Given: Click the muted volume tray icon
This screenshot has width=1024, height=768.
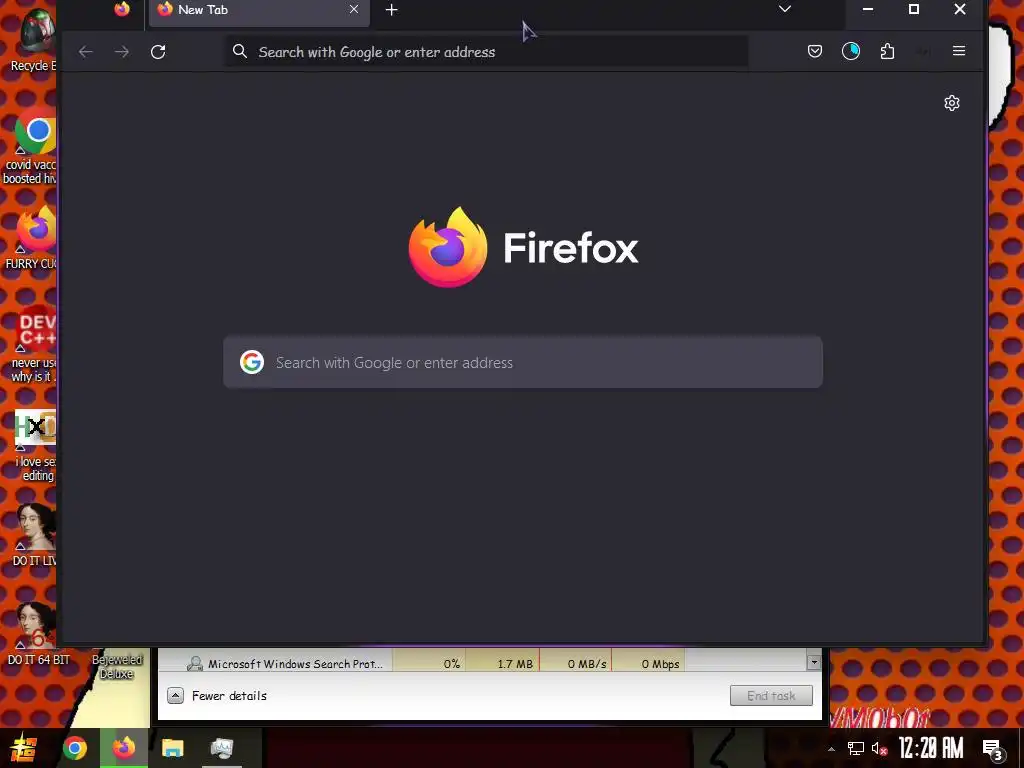Looking at the screenshot, I should 879,748.
